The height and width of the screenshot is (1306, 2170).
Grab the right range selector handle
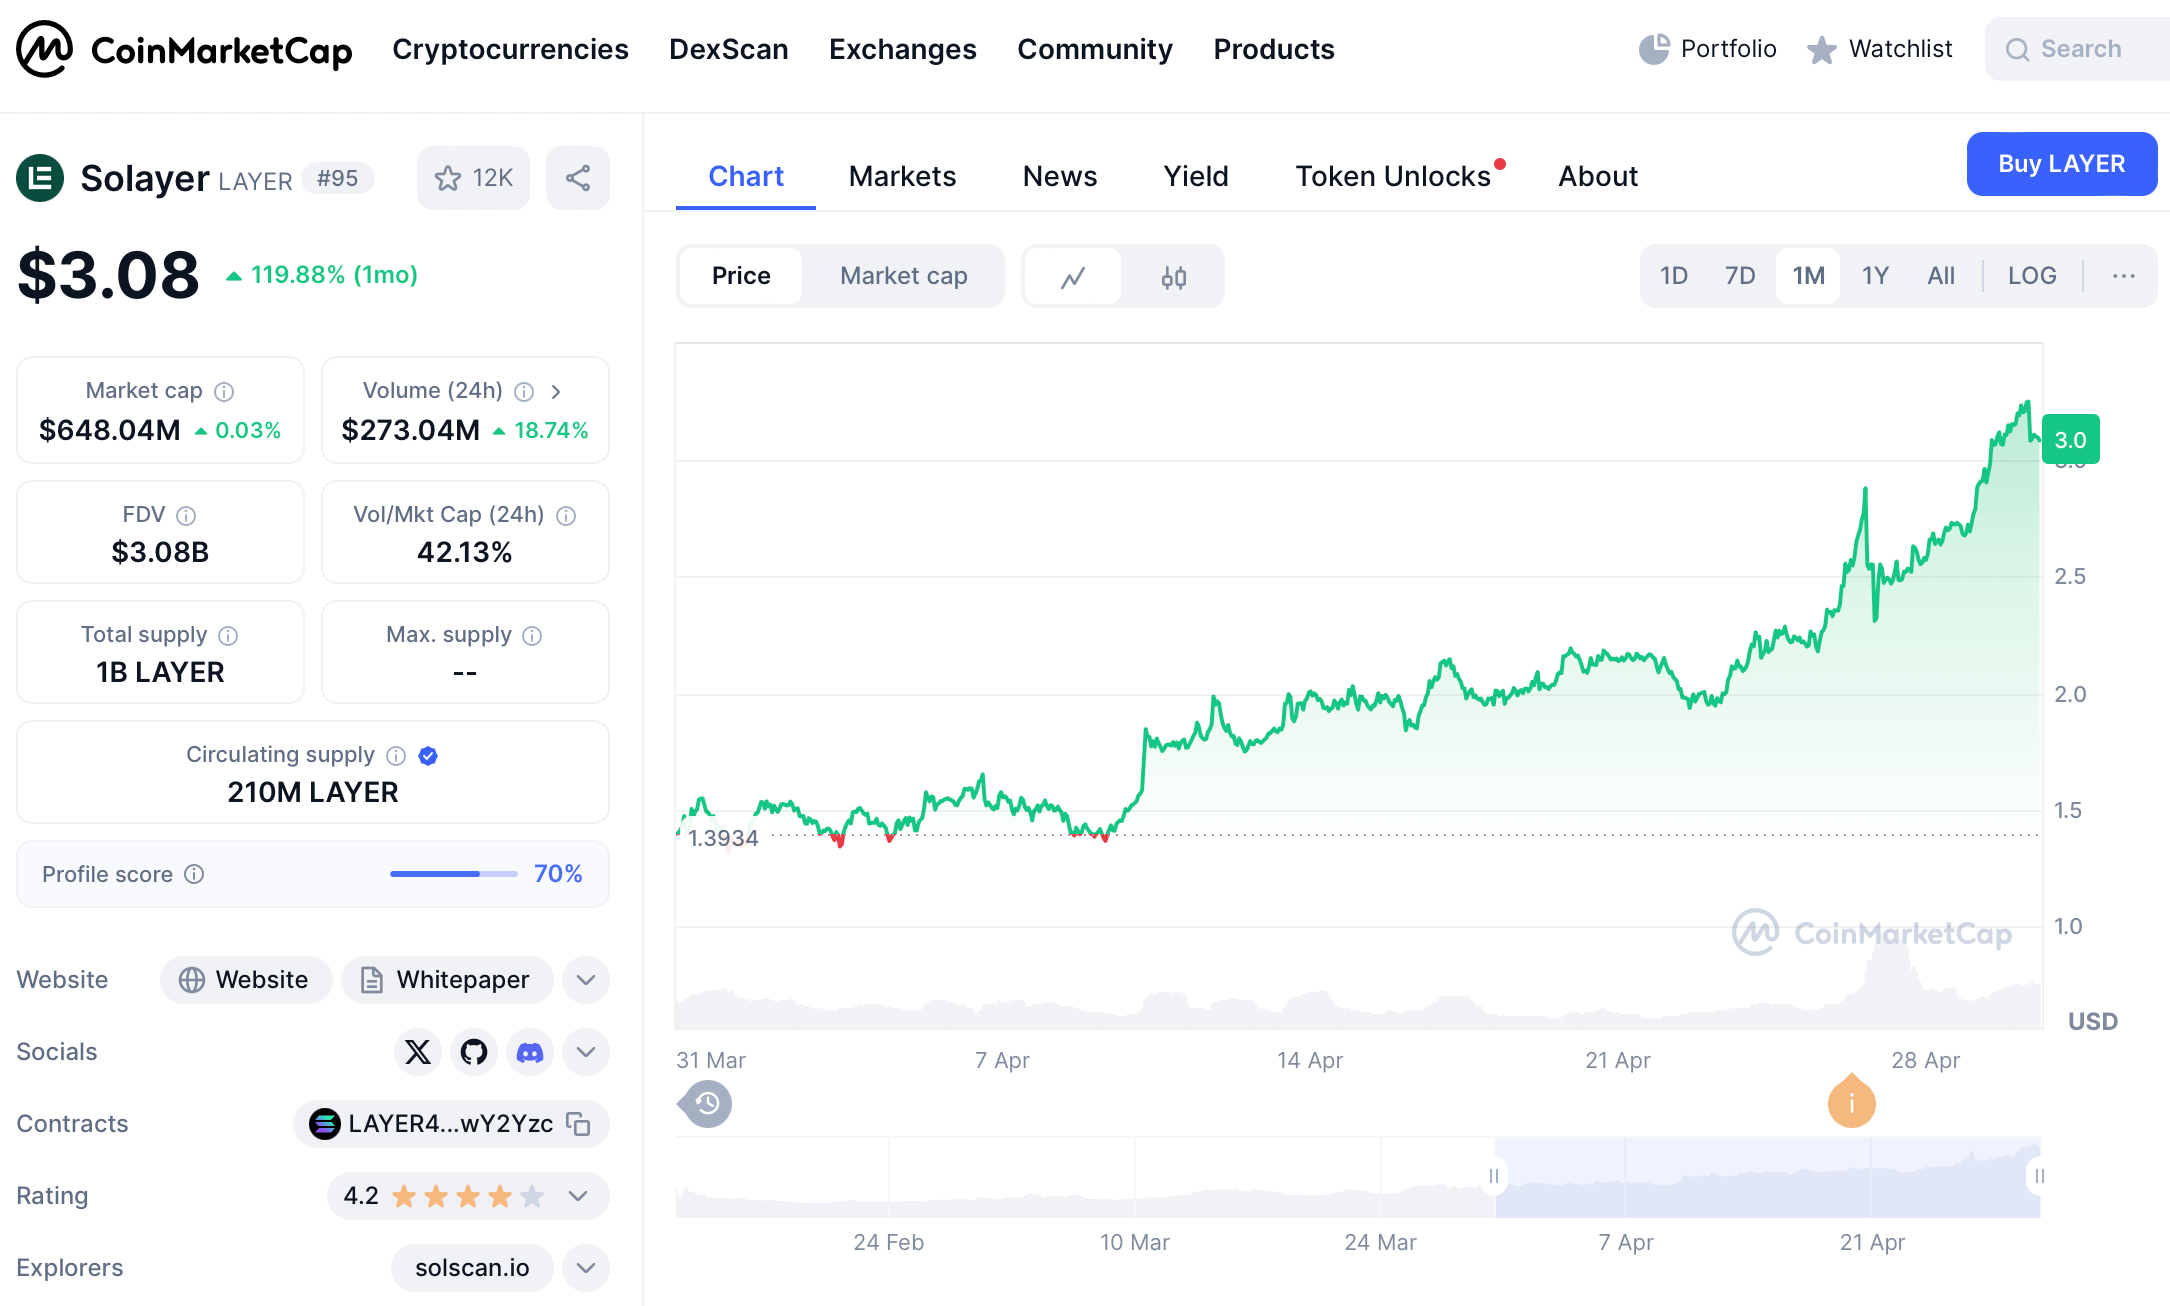coord(2039,1176)
